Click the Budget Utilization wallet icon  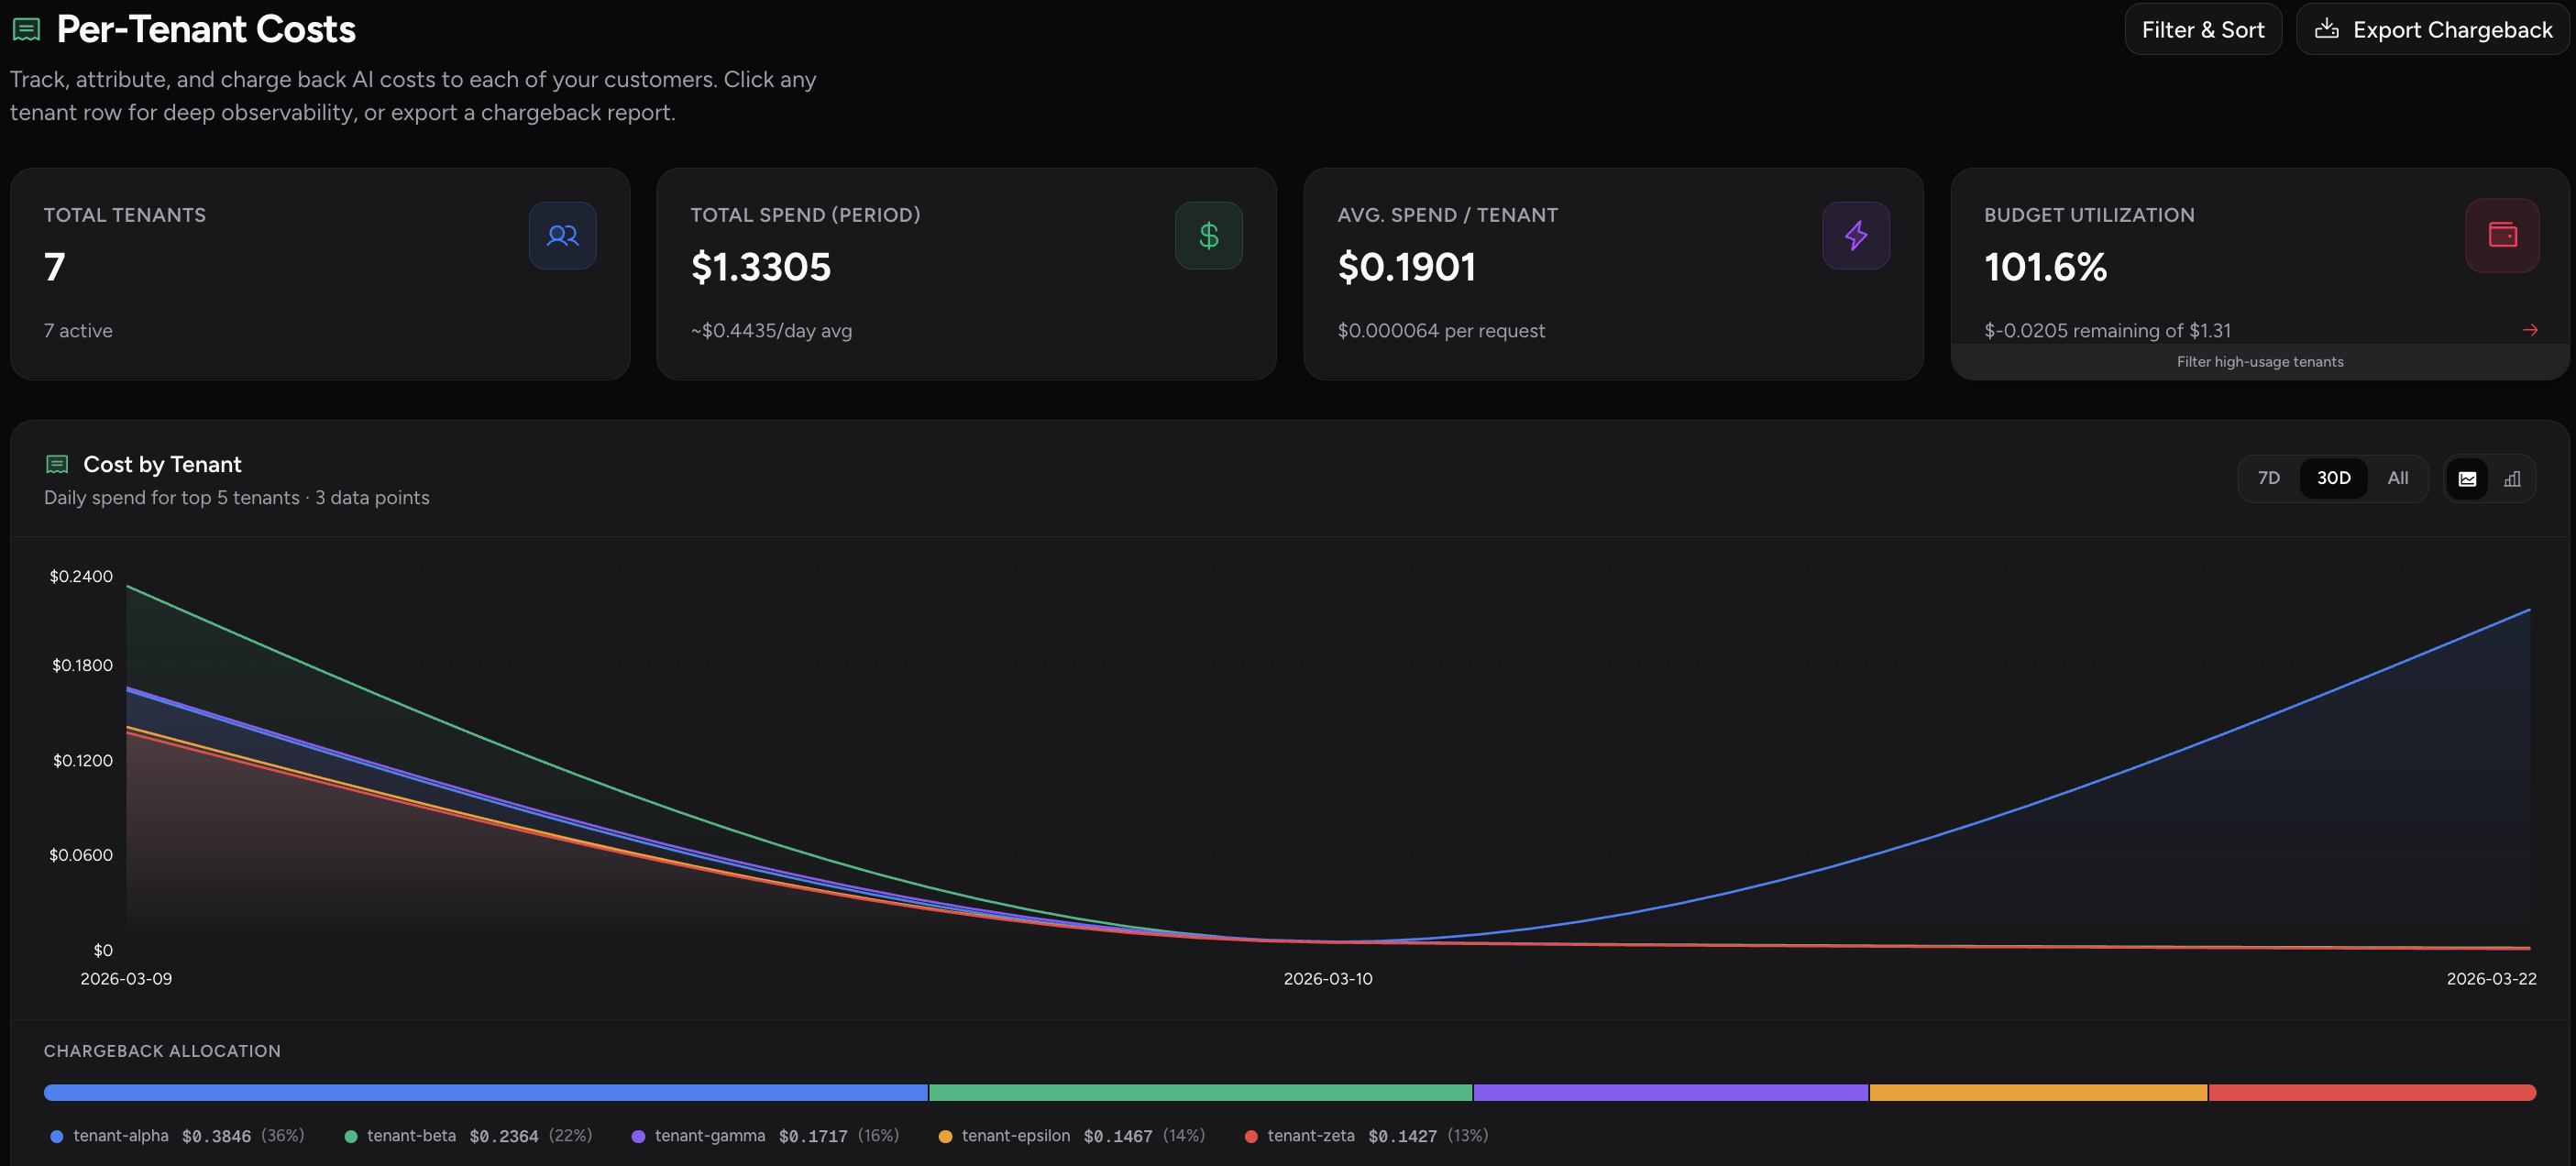pos(2501,236)
